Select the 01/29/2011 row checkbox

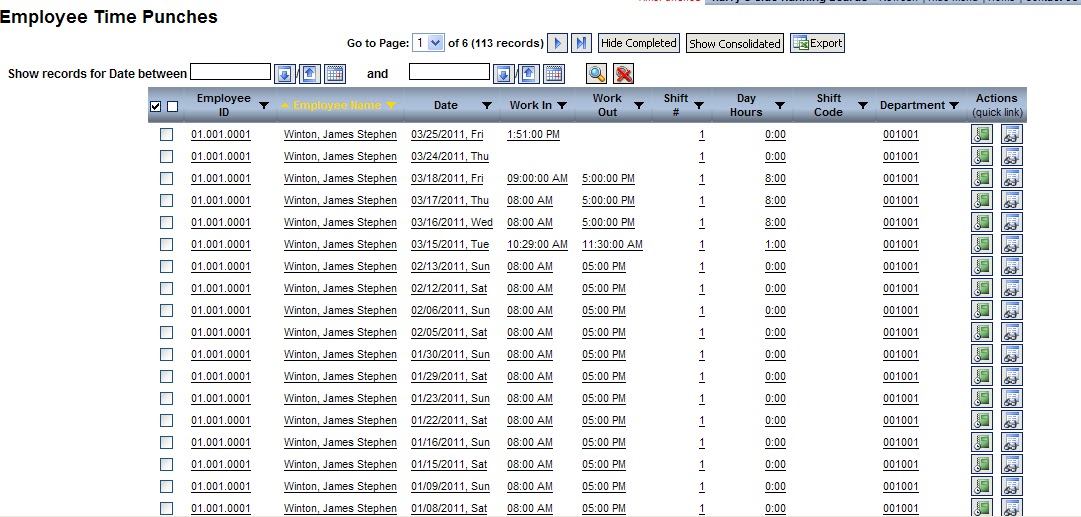coord(166,376)
